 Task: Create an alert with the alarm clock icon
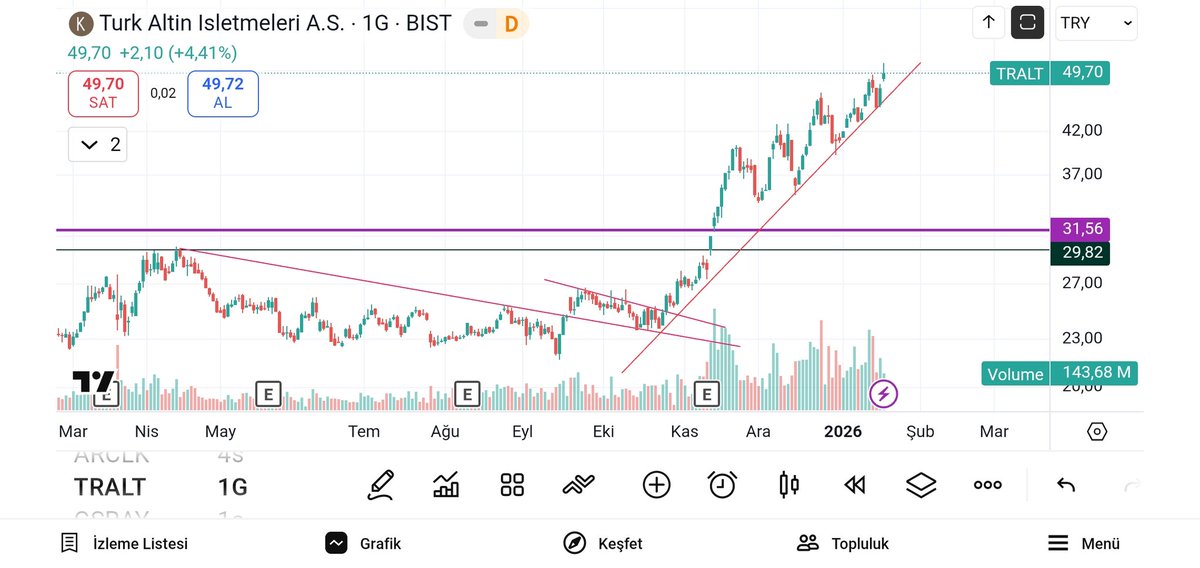pos(722,485)
